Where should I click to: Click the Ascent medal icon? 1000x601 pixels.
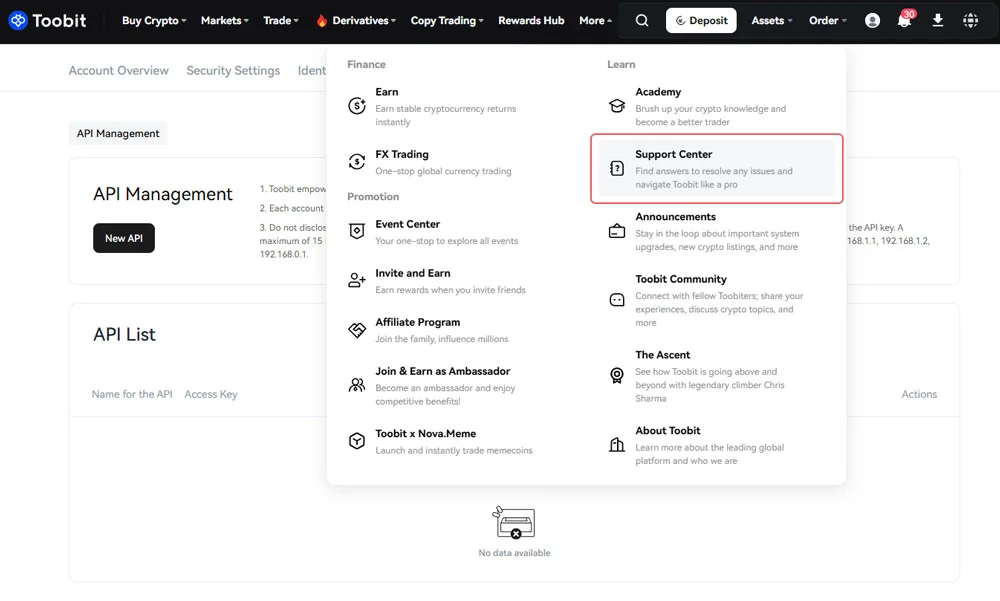click(x=617, y=376)
